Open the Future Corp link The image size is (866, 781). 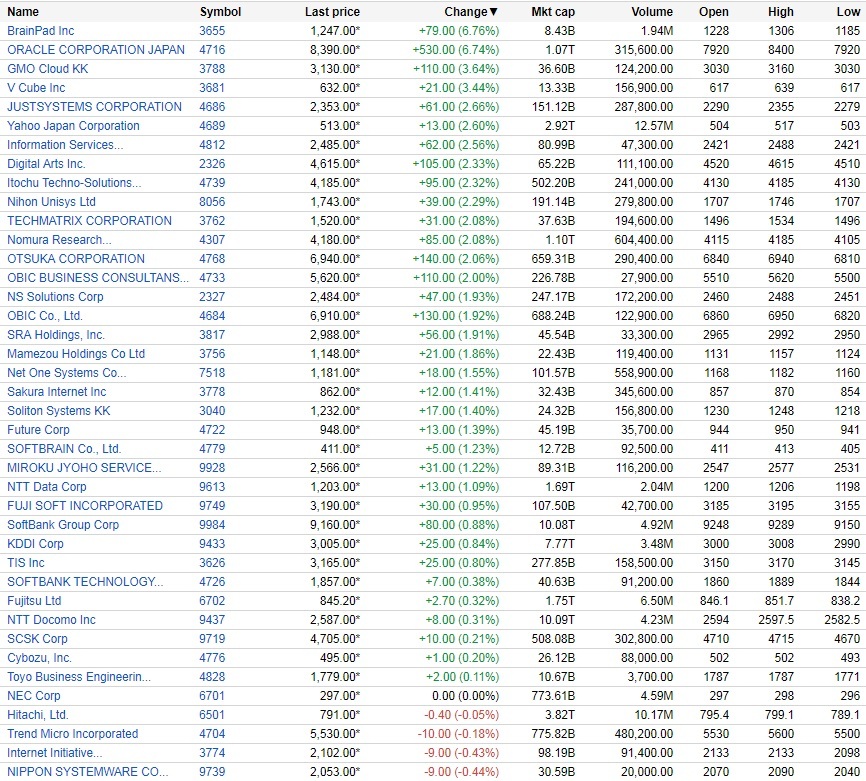[38, 430]
